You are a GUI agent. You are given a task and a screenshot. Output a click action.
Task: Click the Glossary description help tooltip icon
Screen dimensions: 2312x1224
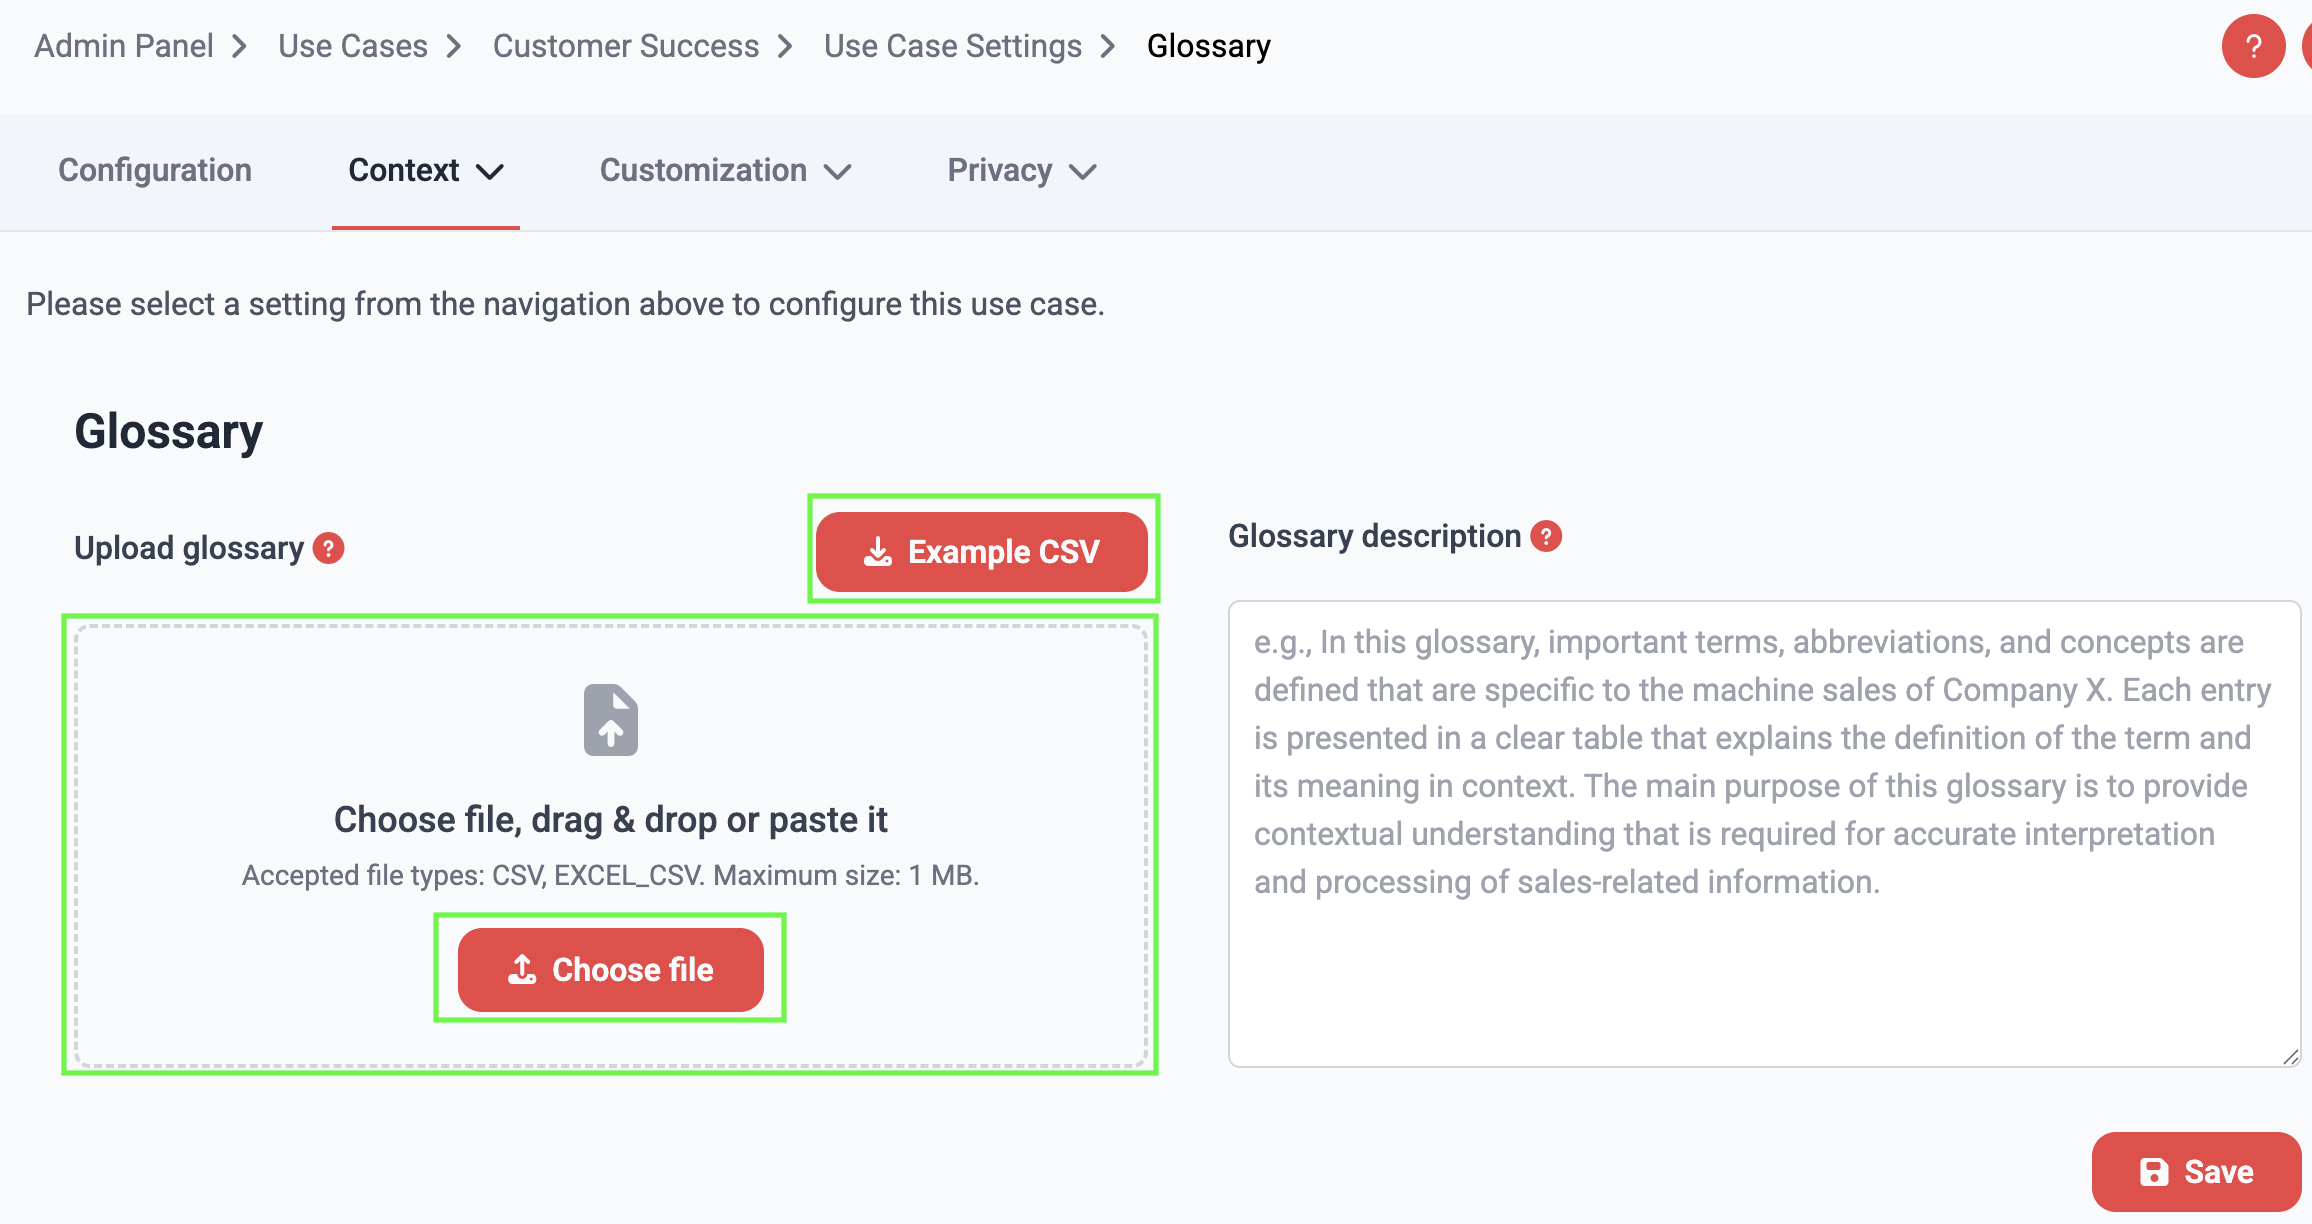pos(1546,536)
